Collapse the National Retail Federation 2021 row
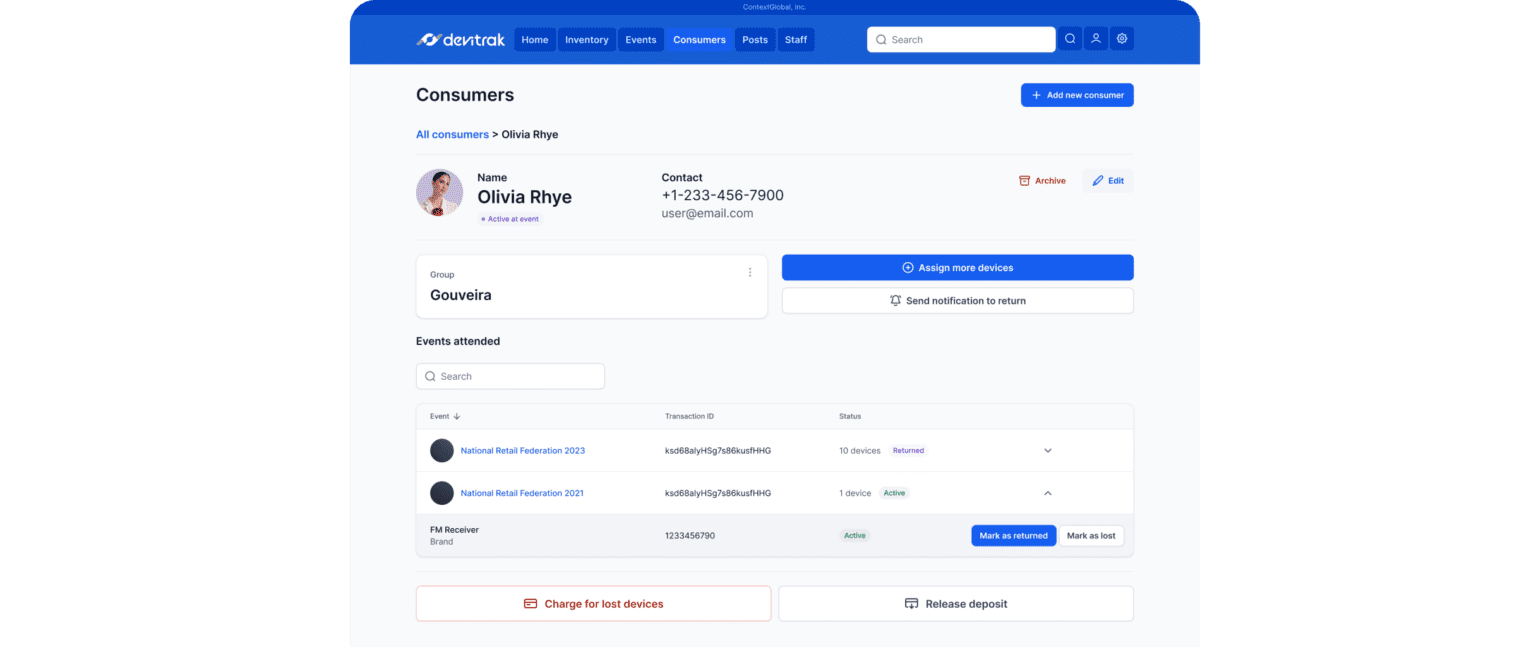The image size is (1536, 647). coord(1048,493)
